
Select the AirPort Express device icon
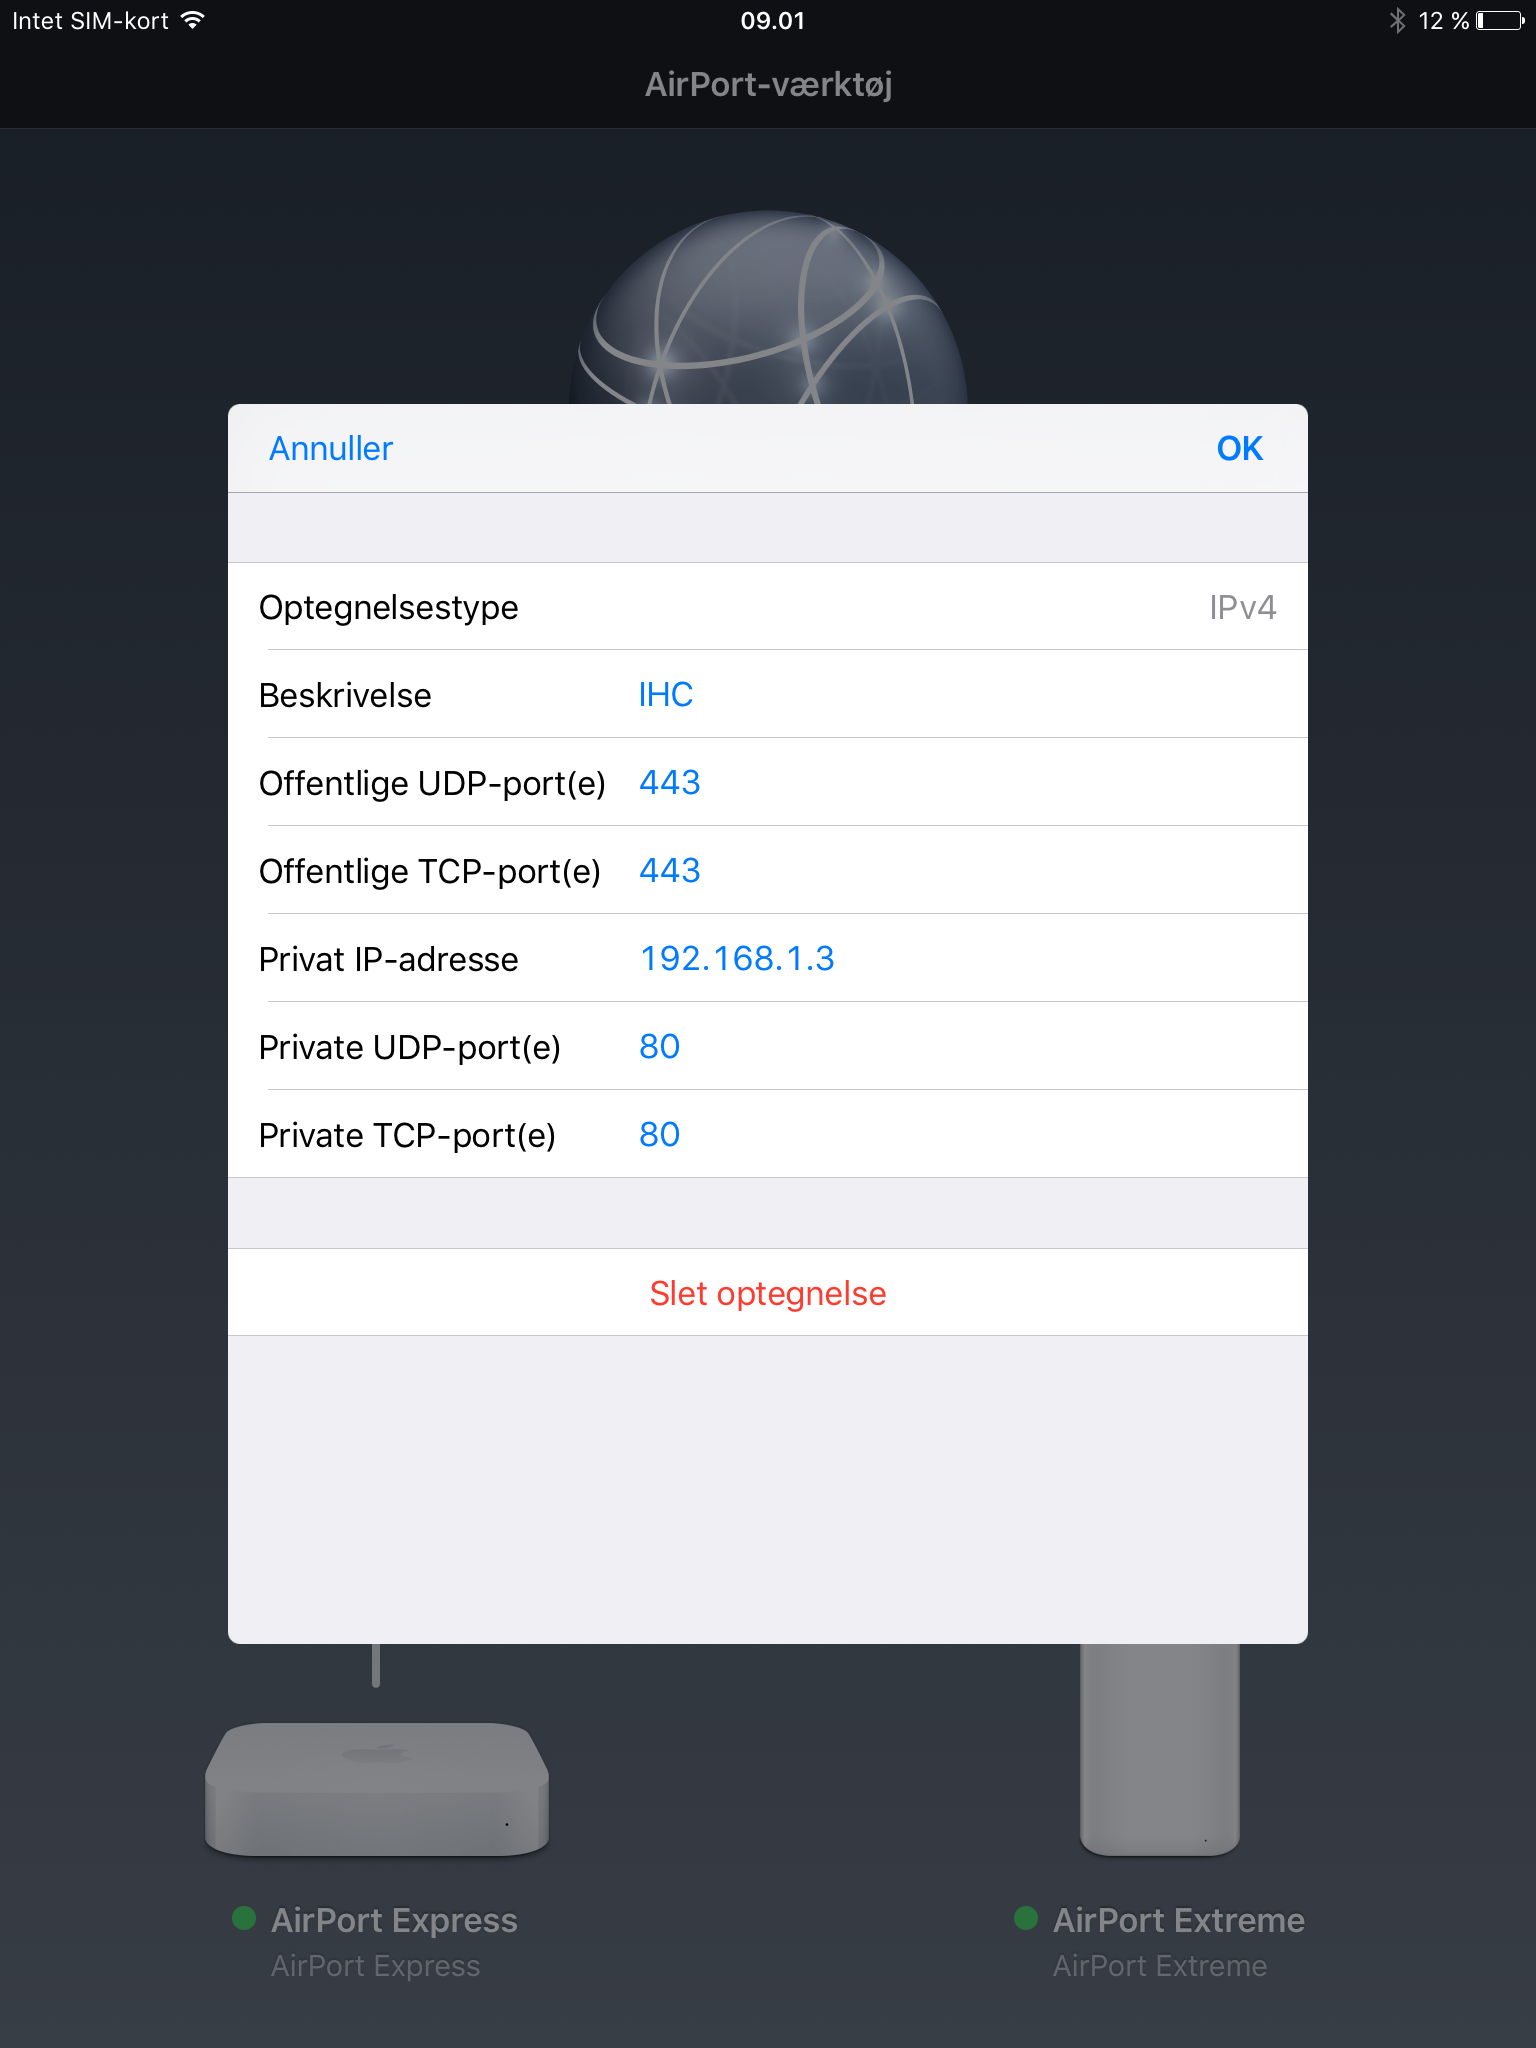pos(377,1788)
